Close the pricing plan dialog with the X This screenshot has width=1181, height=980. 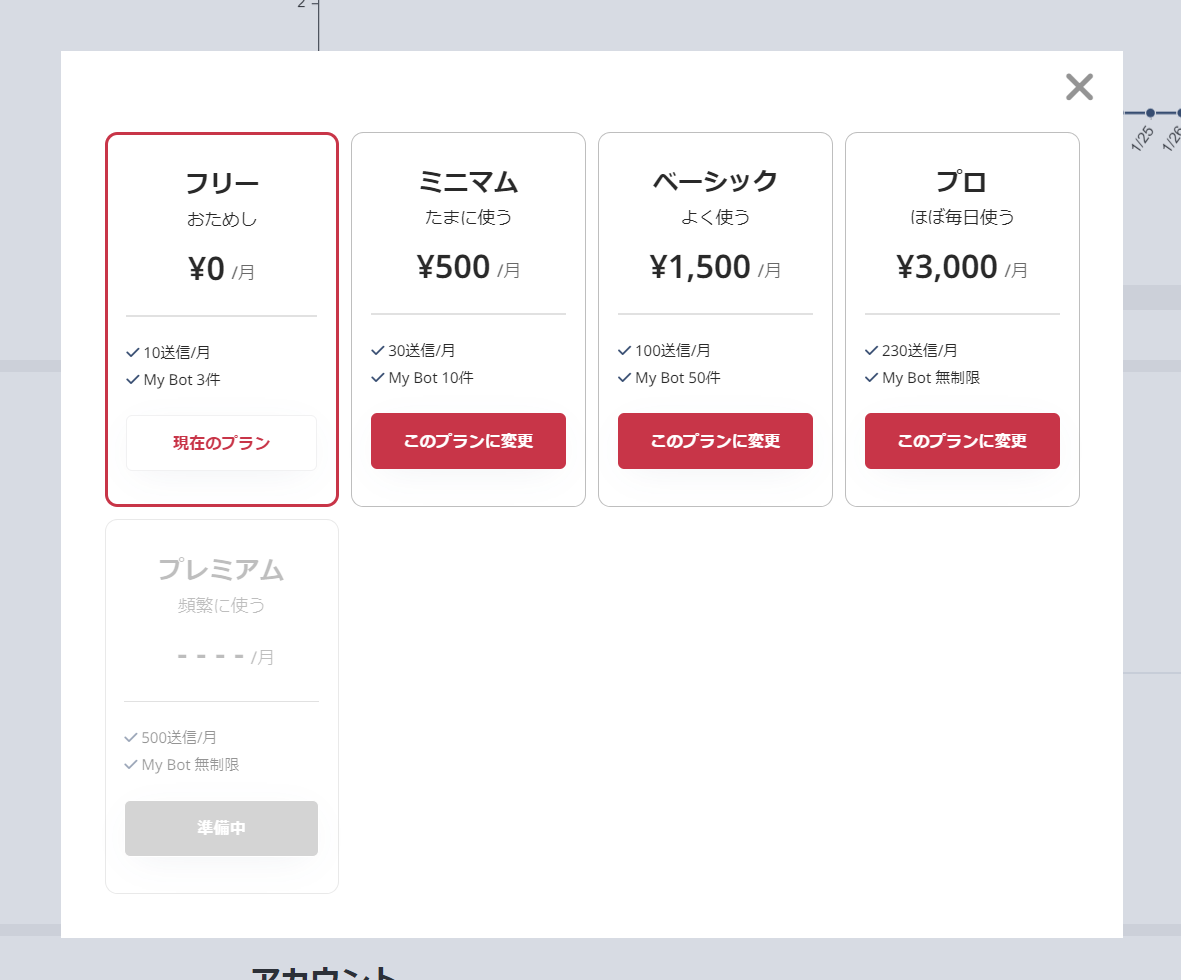1079,87
